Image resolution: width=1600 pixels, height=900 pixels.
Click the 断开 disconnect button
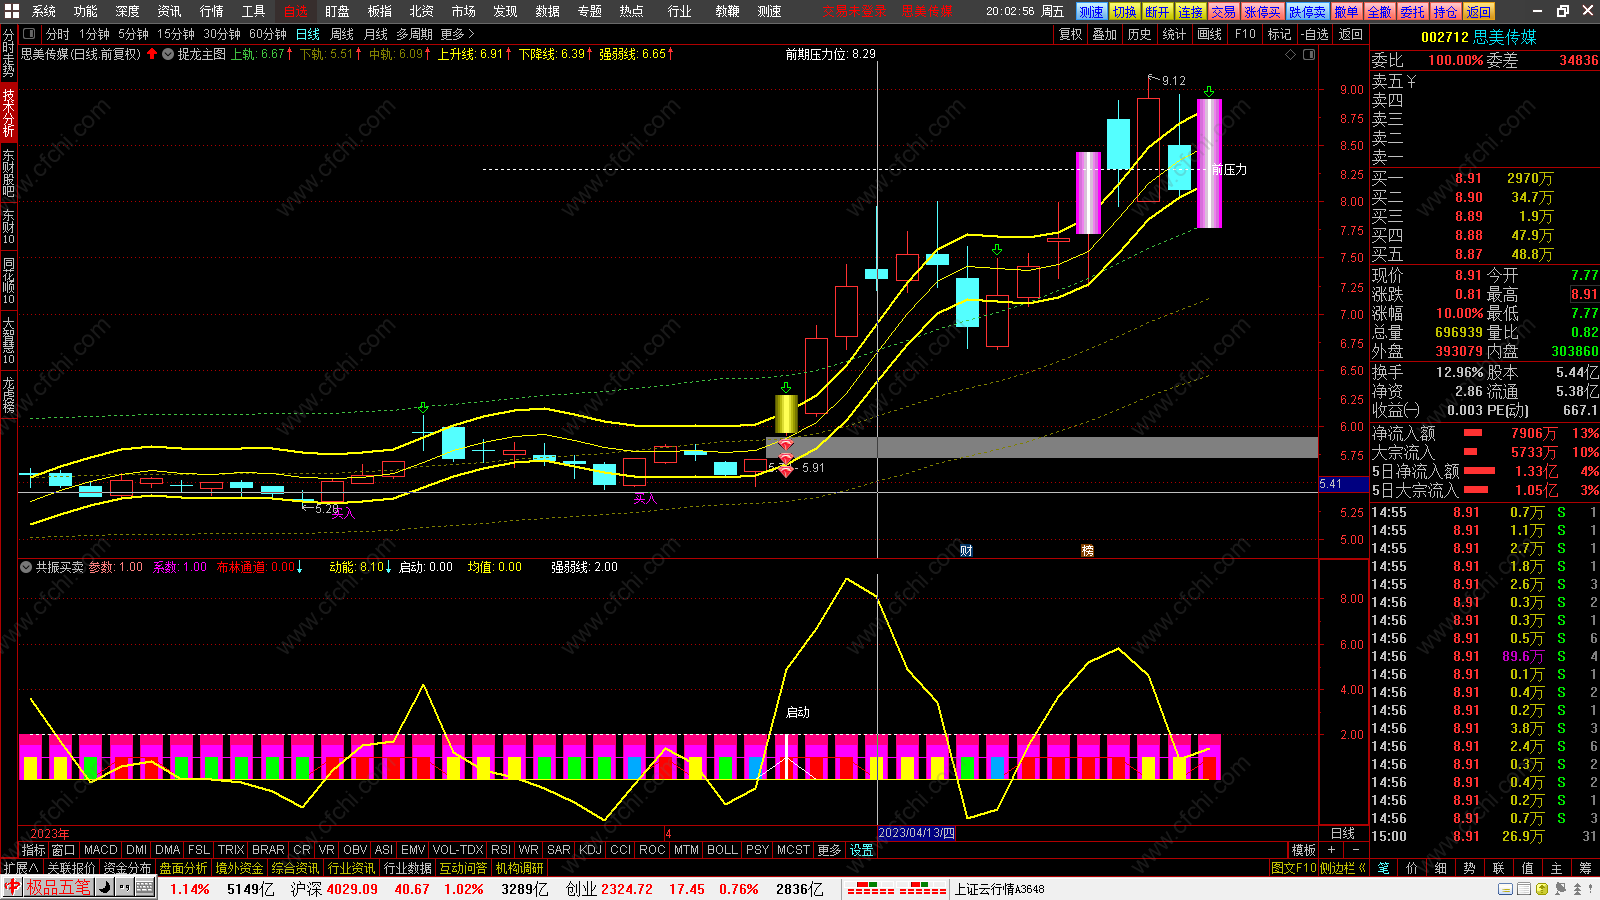1157,11
